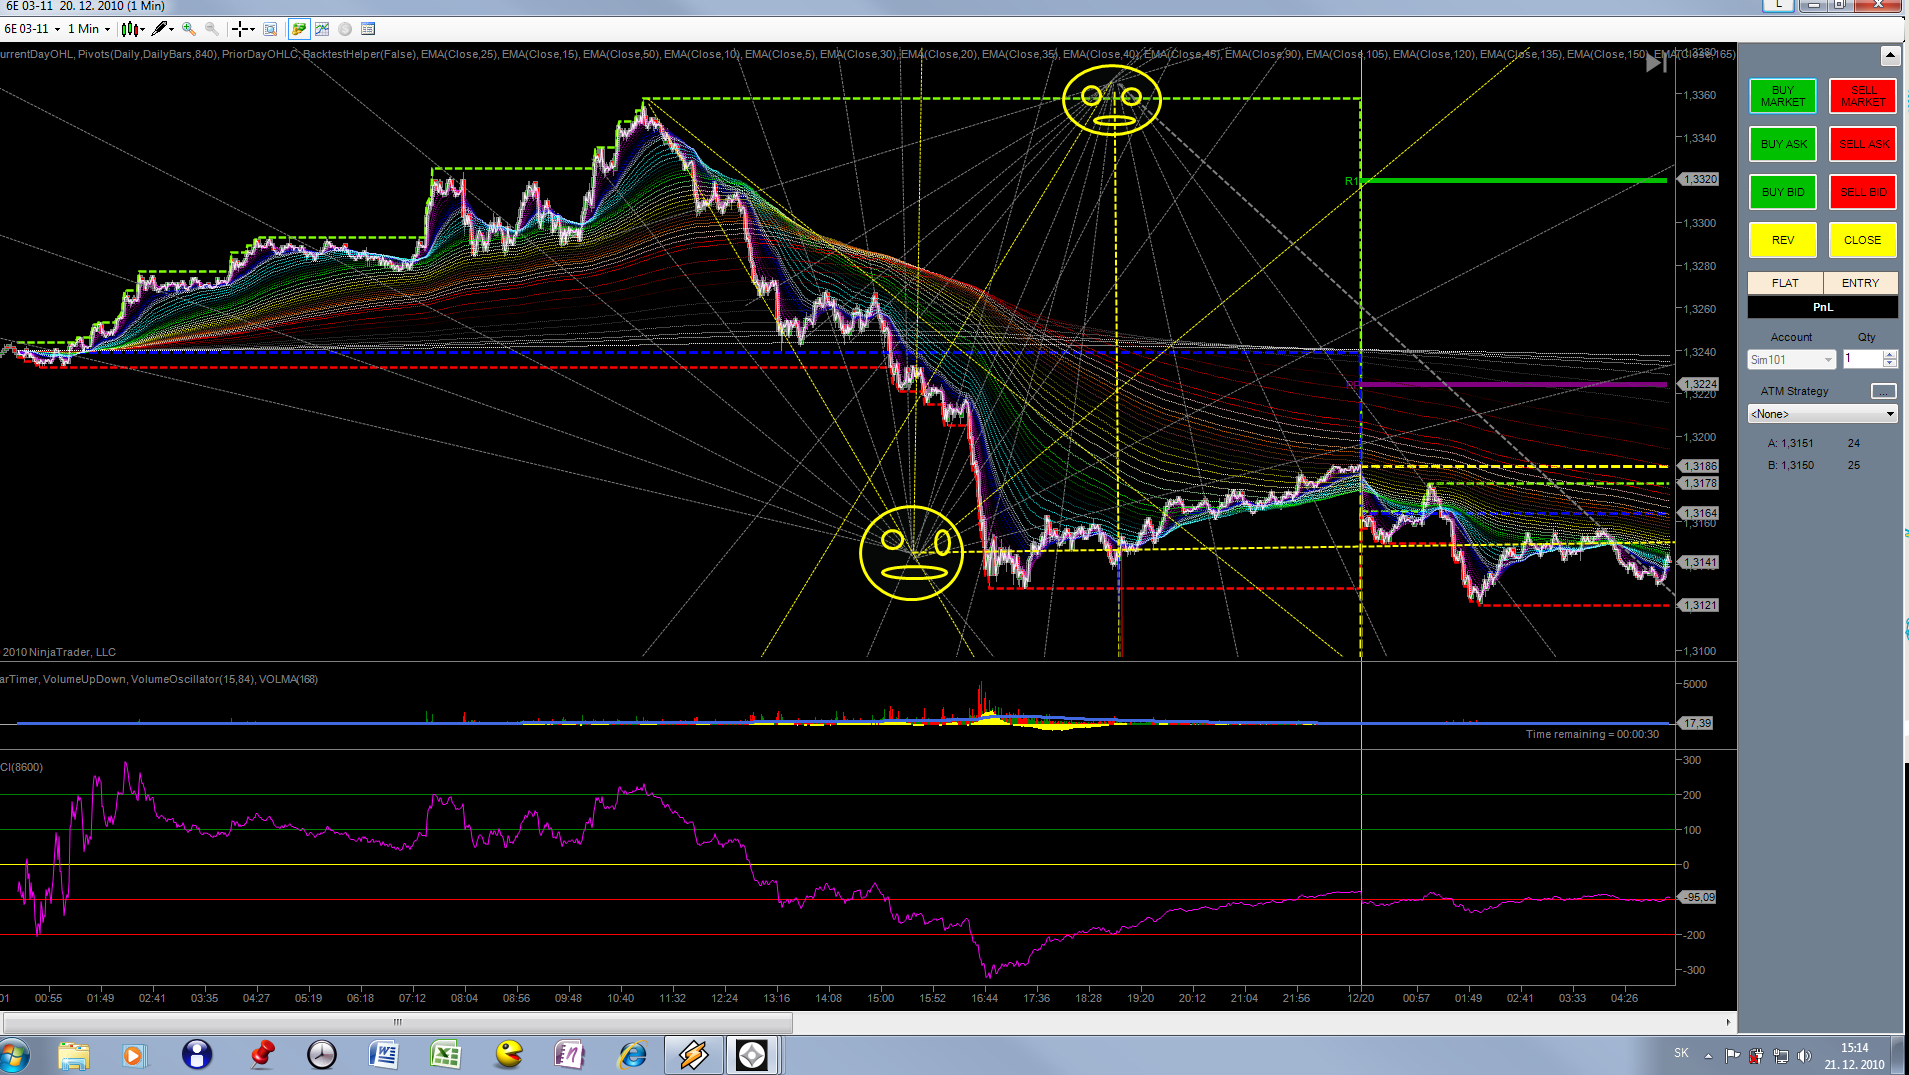The height and width of the screenshot is (1075, 1909).
Task: Click the SELL BID button
Action: point(1863,192)
